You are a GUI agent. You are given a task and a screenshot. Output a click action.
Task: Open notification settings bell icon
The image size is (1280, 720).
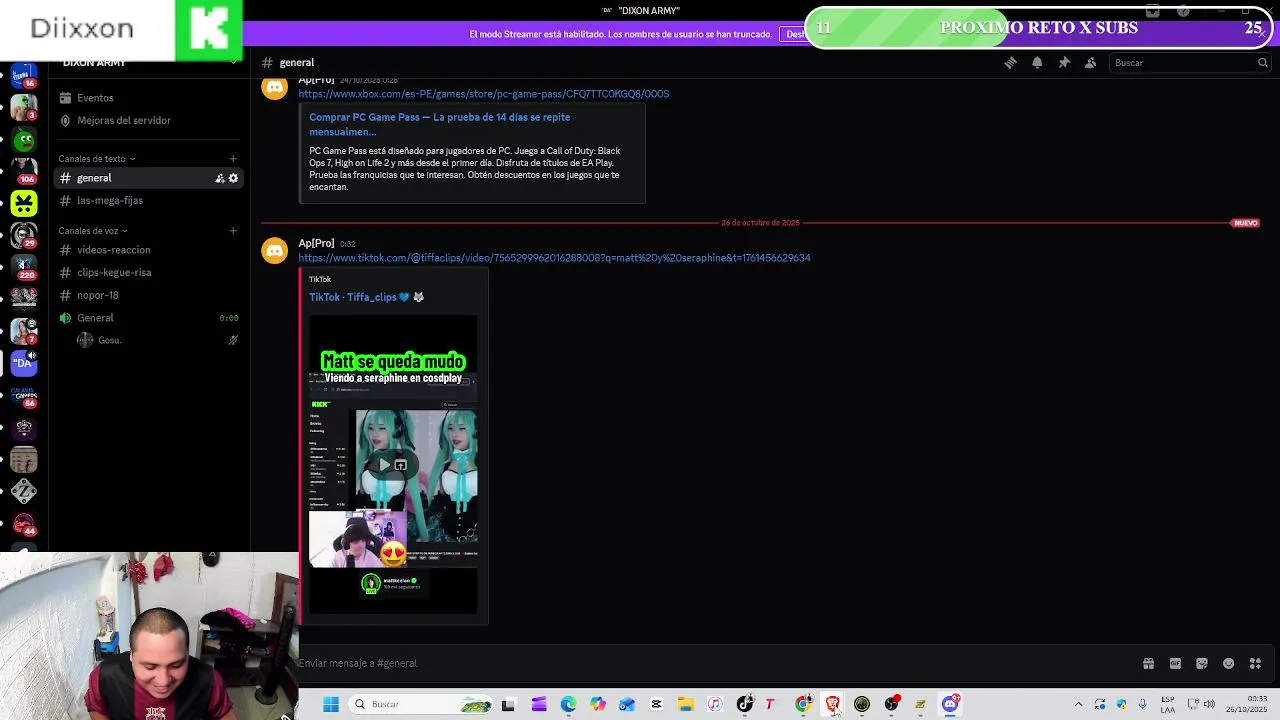point(1037,62)
